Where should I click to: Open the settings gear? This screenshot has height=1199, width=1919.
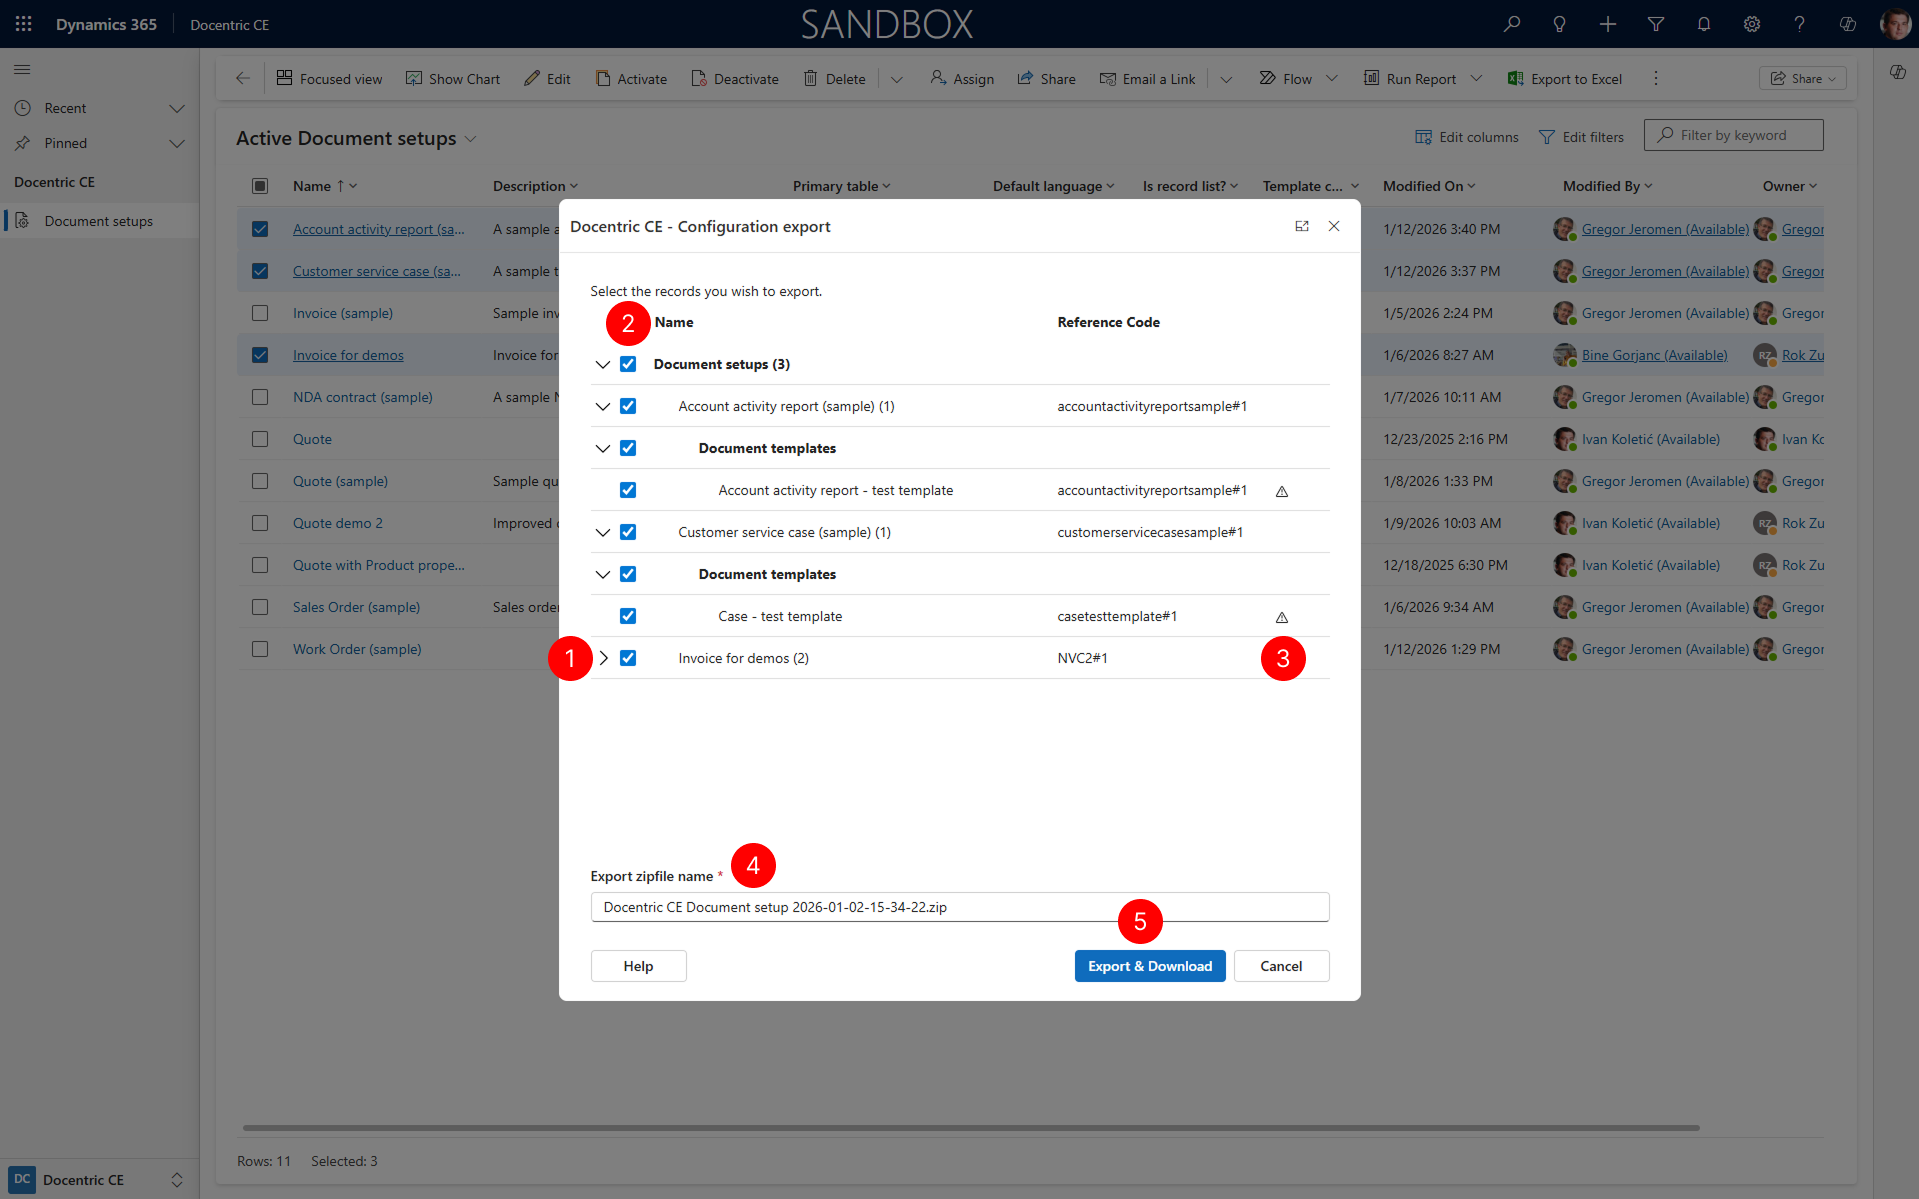pos(1752,24)
